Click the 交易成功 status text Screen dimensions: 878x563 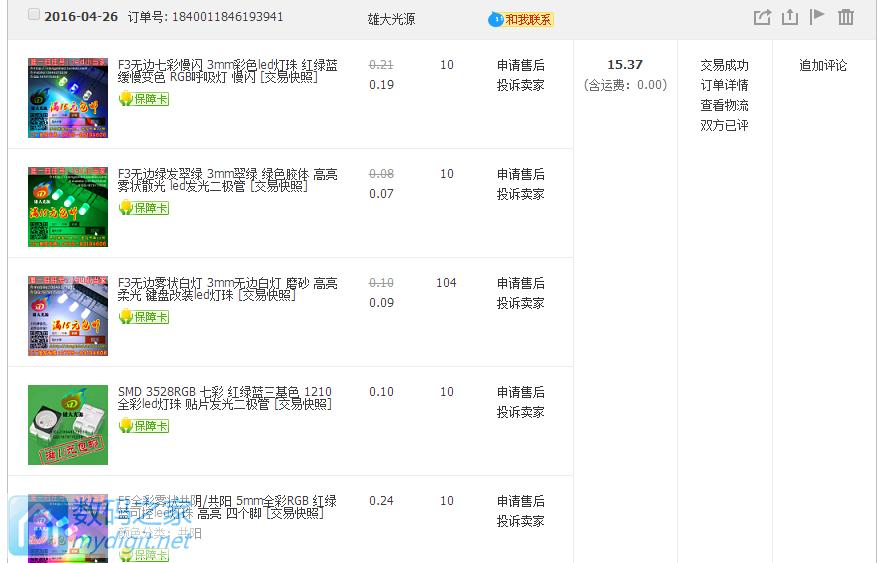[725, 65]
